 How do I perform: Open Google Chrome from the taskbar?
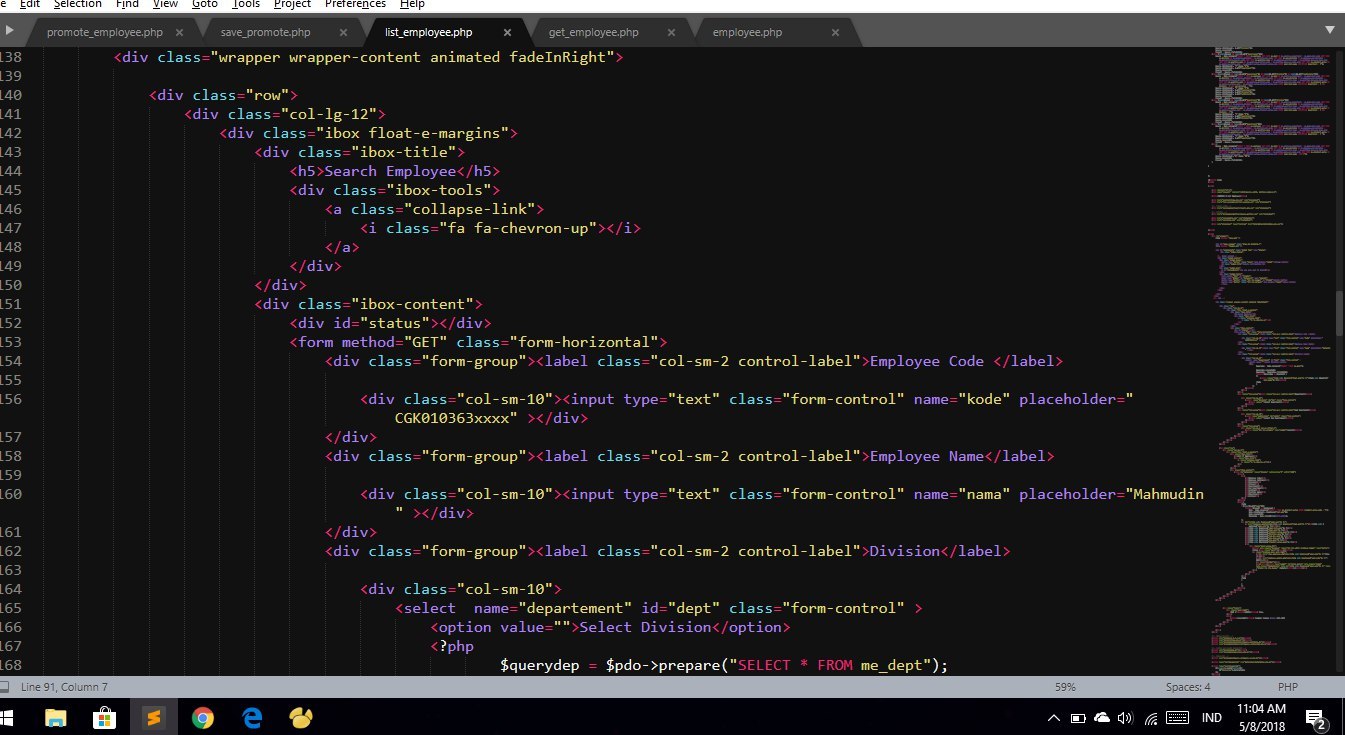coord(203,717)
